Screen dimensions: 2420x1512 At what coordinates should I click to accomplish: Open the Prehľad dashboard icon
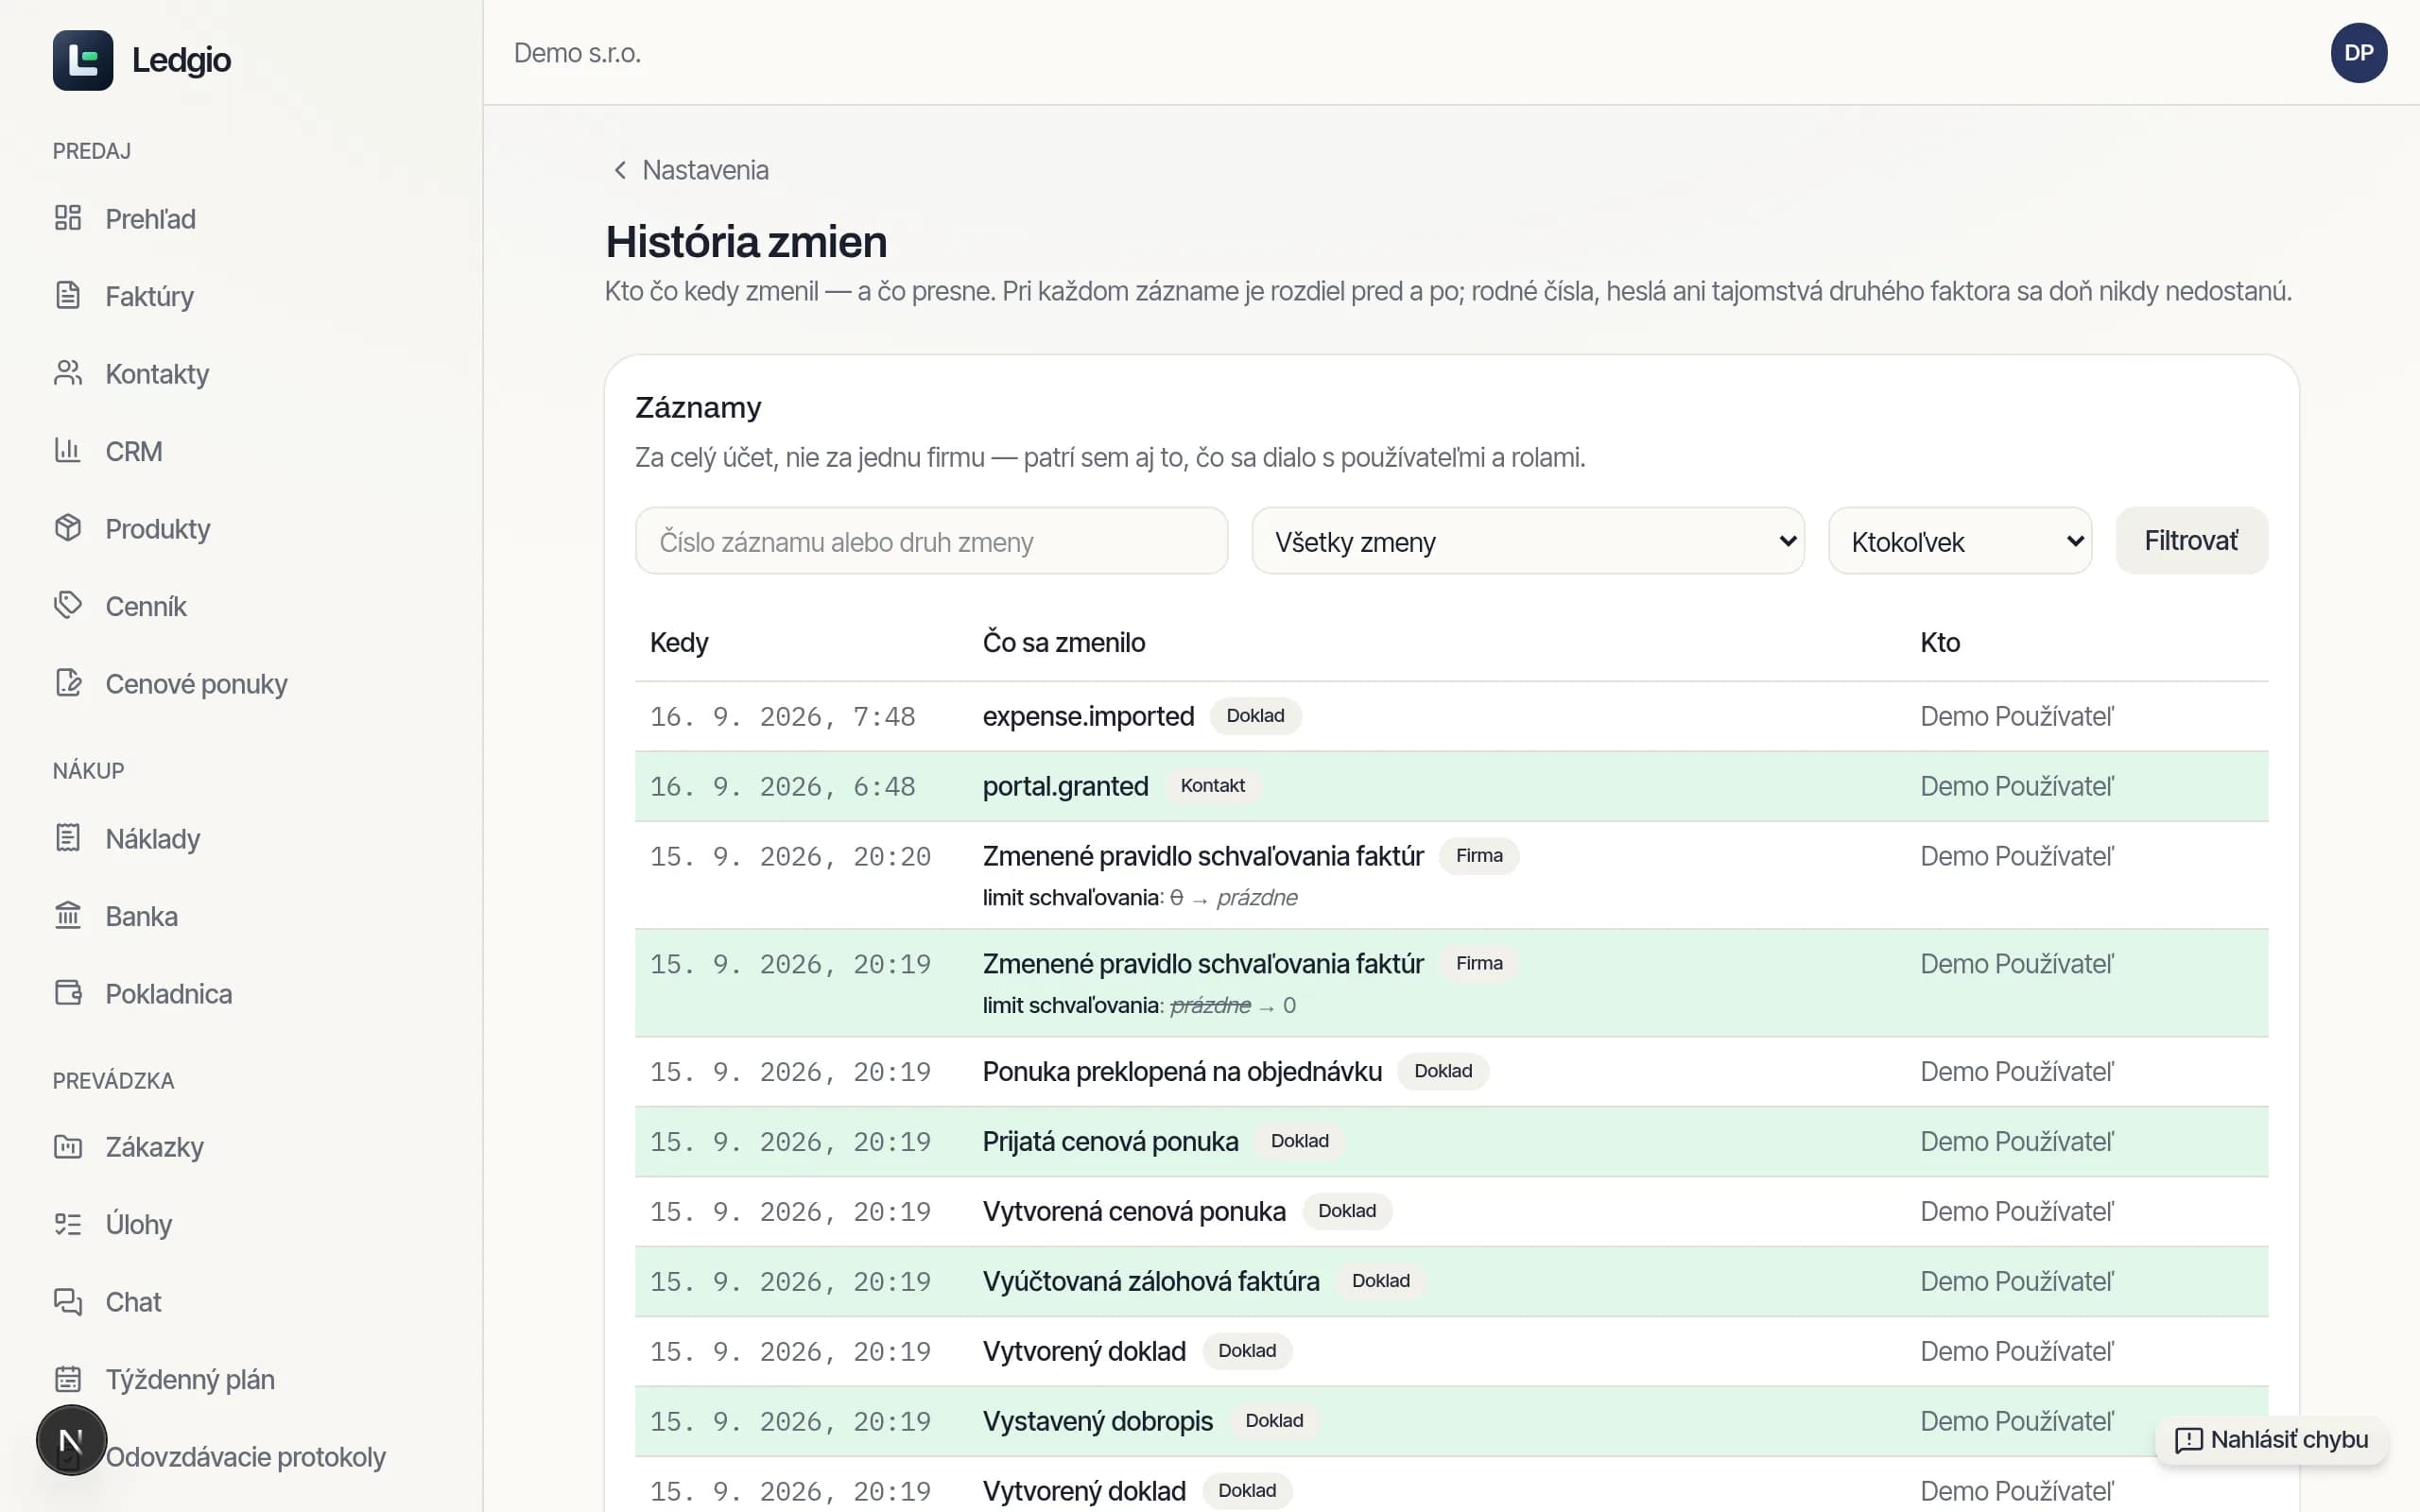click(68, 218)
